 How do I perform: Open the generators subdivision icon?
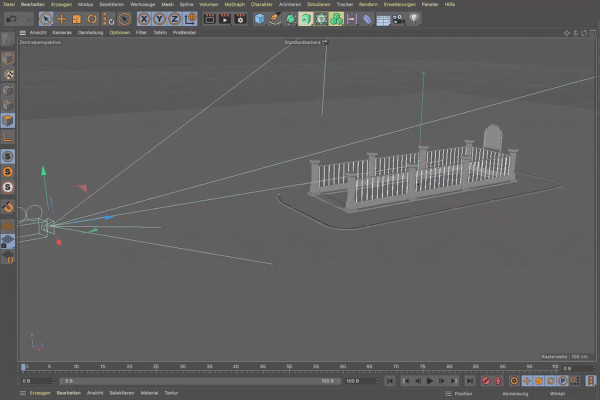290,19
